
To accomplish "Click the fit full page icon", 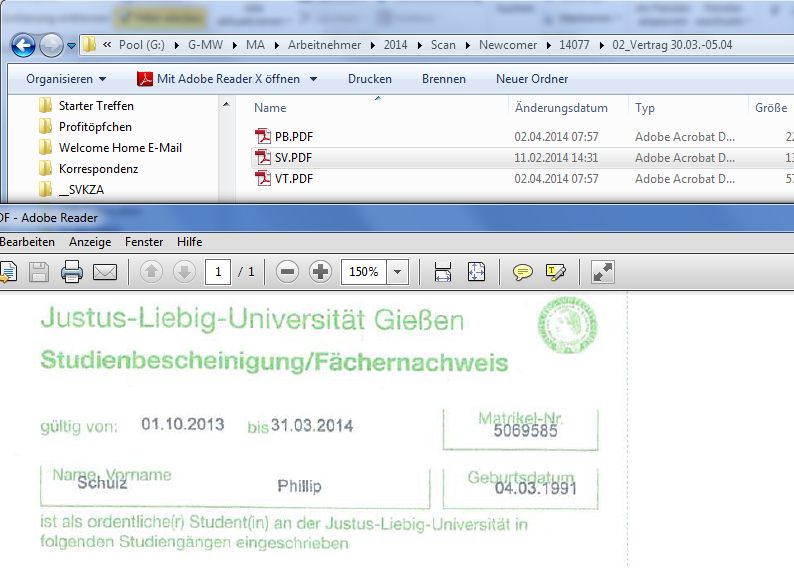I will [x=476, y=272].
